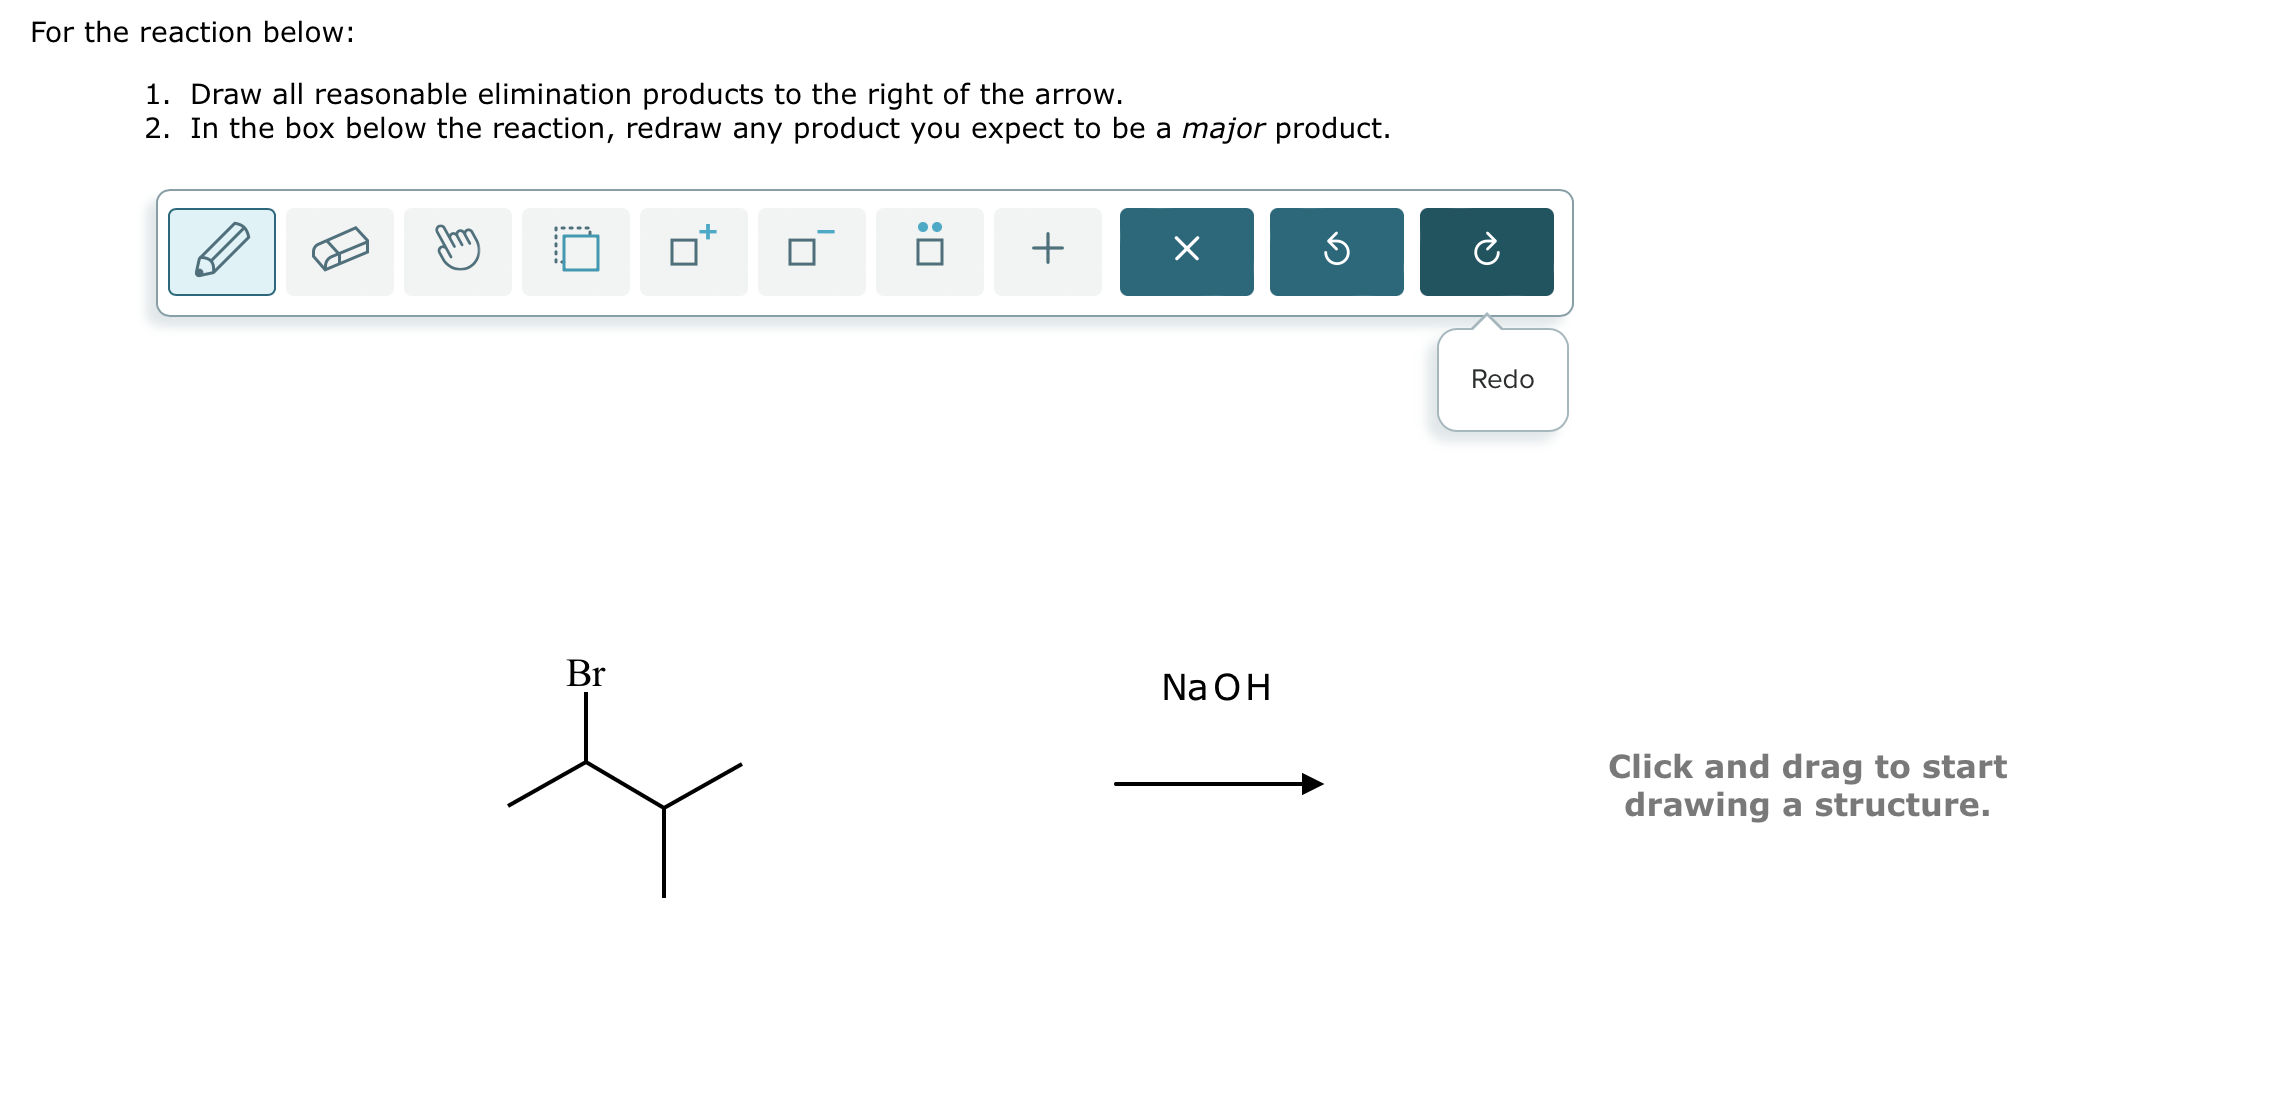
Task: Select the lone pair tool
Action: pyautogui.click(x=929, y=250)
